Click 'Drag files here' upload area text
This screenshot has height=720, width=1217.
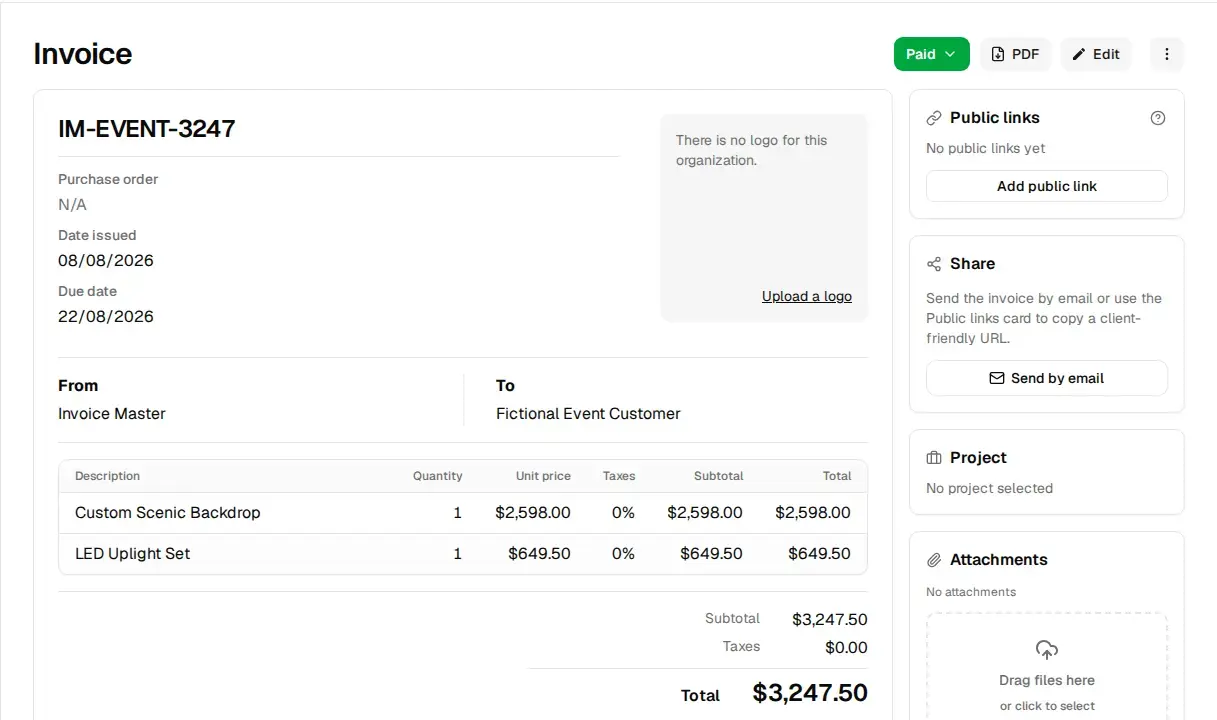coord(1047,680)
